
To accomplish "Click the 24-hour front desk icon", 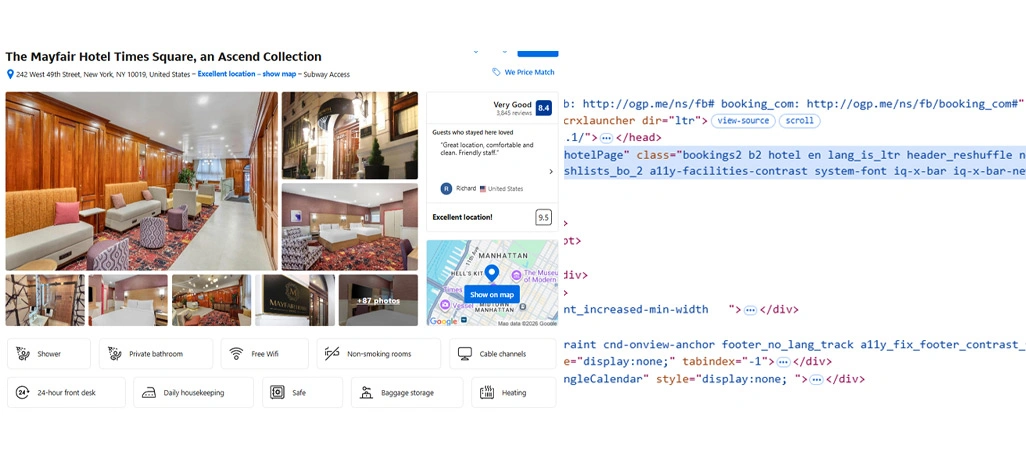I will pyautogui.click(x=23, y=393).
